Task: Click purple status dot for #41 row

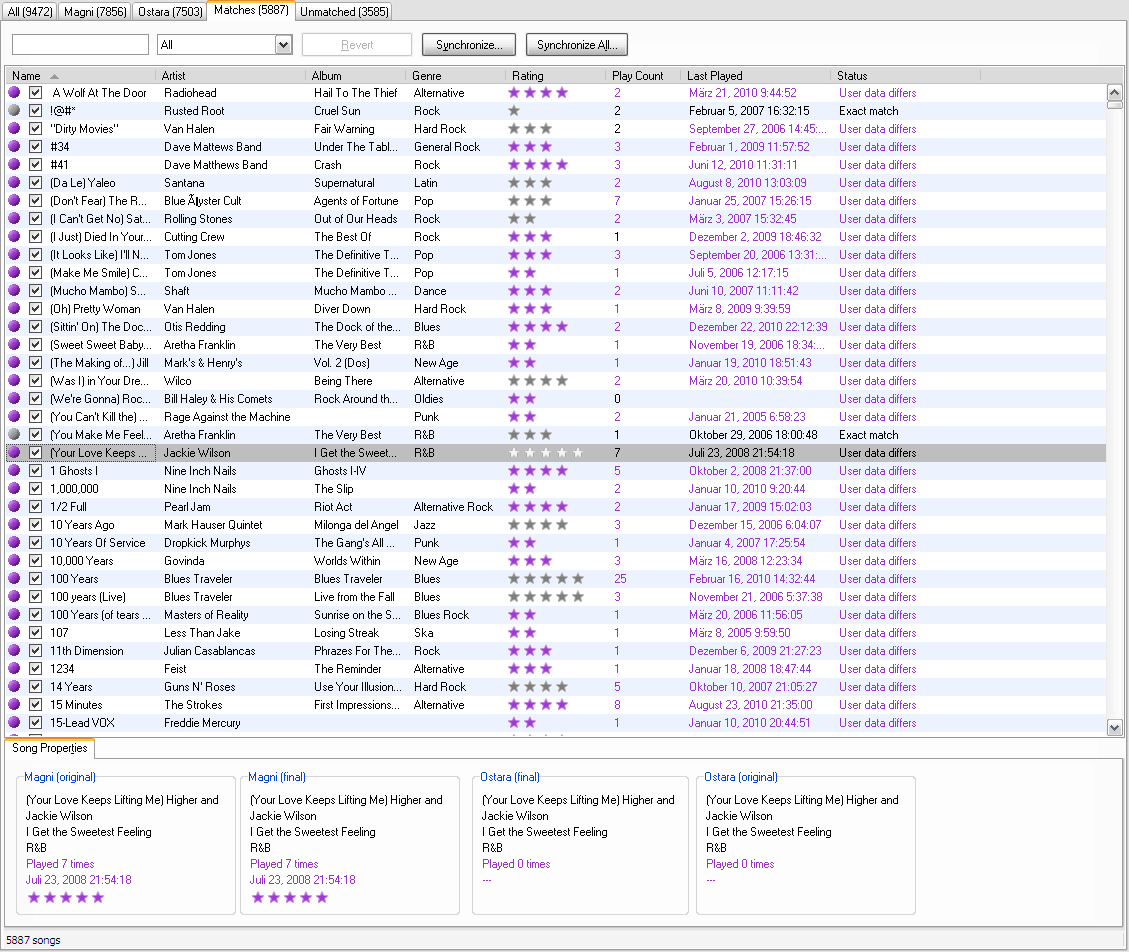Action: 14,164
